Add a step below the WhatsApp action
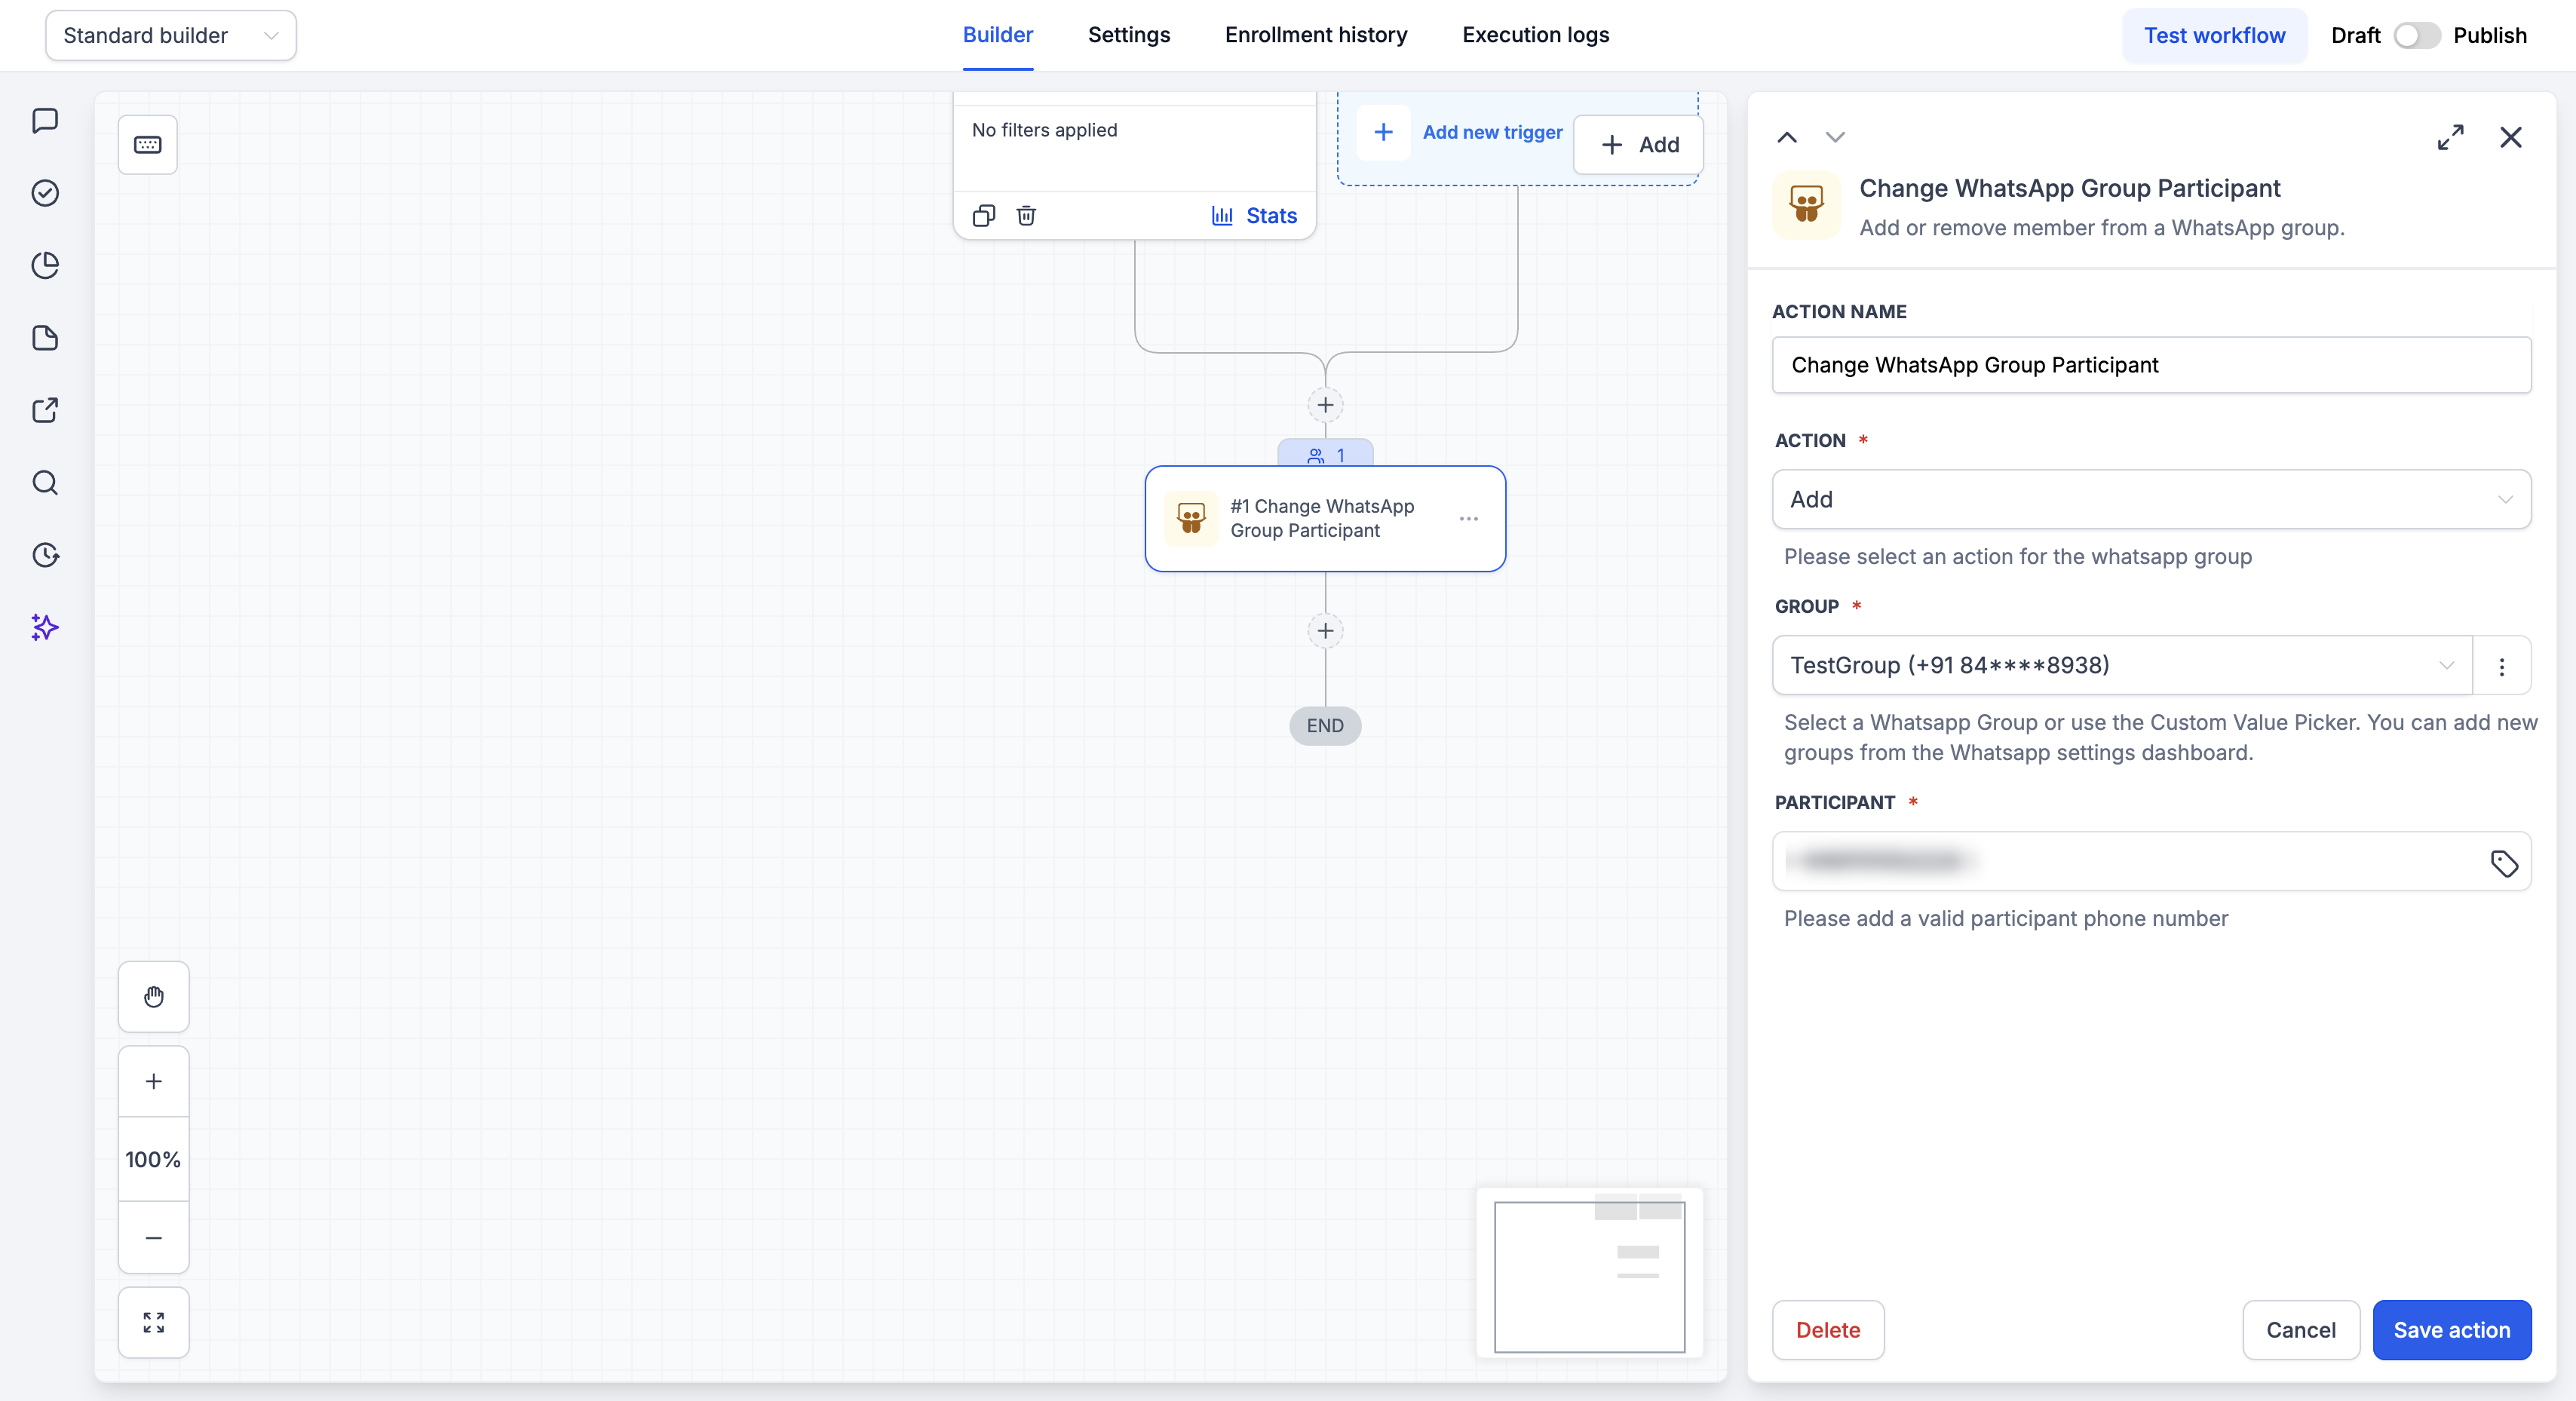The width and height of the screenshot is (2576, 1401). (x=1325, y=631)
